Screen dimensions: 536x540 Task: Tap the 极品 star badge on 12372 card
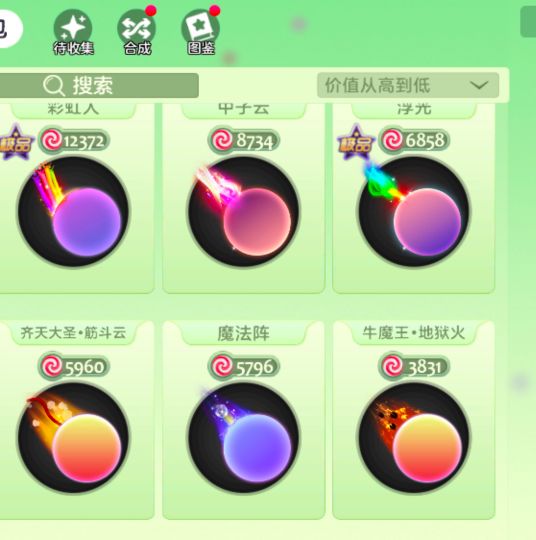click(x=16, y=143)
